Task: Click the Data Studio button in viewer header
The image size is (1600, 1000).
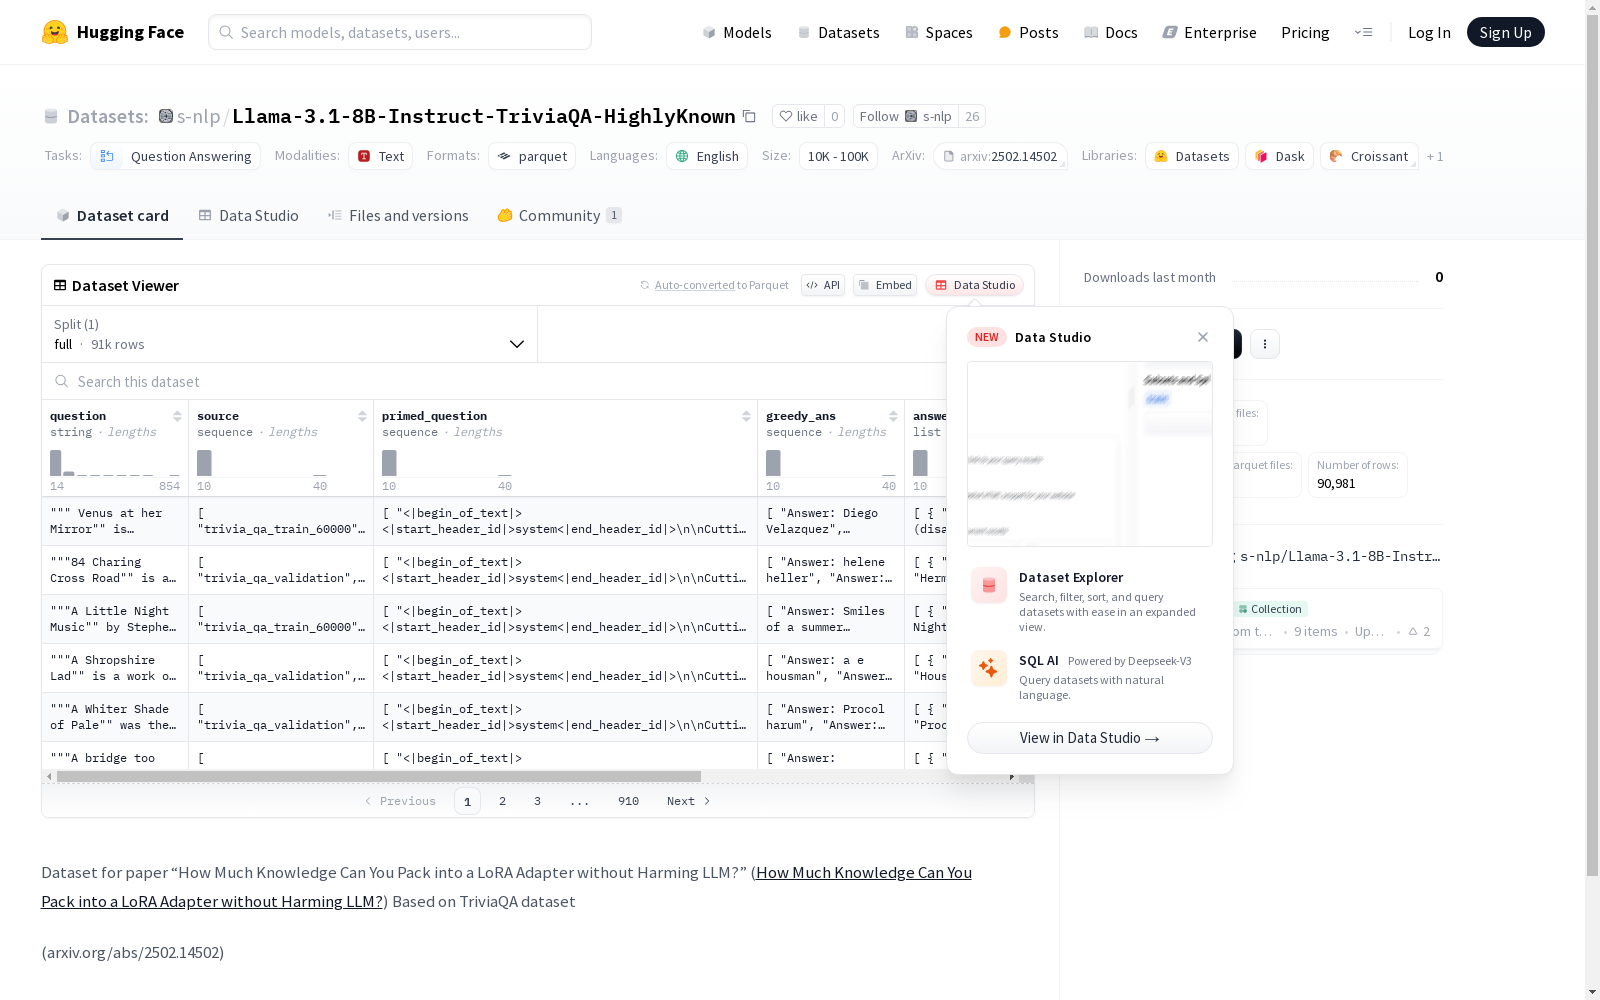Action: click(975, 285)
